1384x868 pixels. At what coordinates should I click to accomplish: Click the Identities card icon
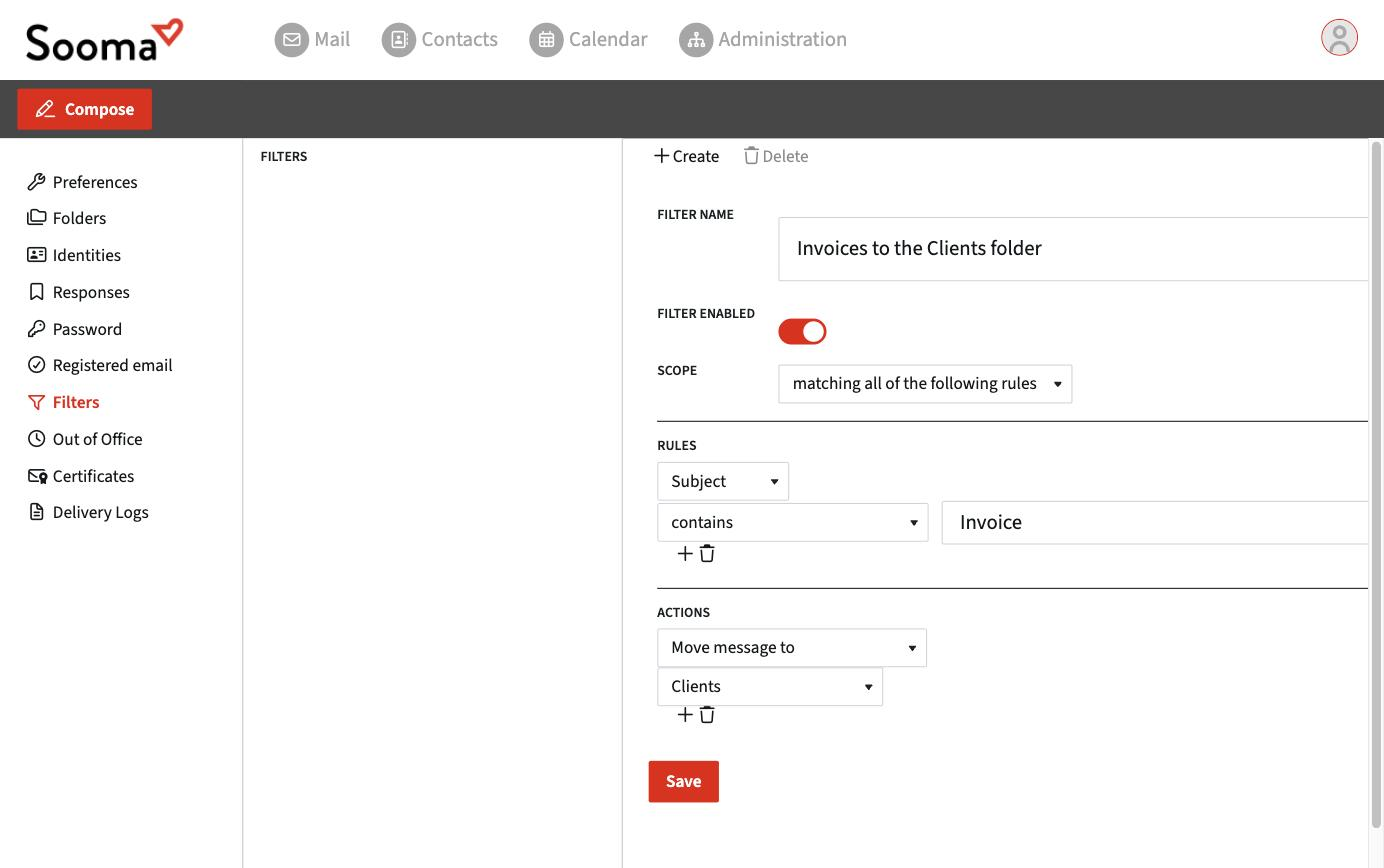point(36,255)
